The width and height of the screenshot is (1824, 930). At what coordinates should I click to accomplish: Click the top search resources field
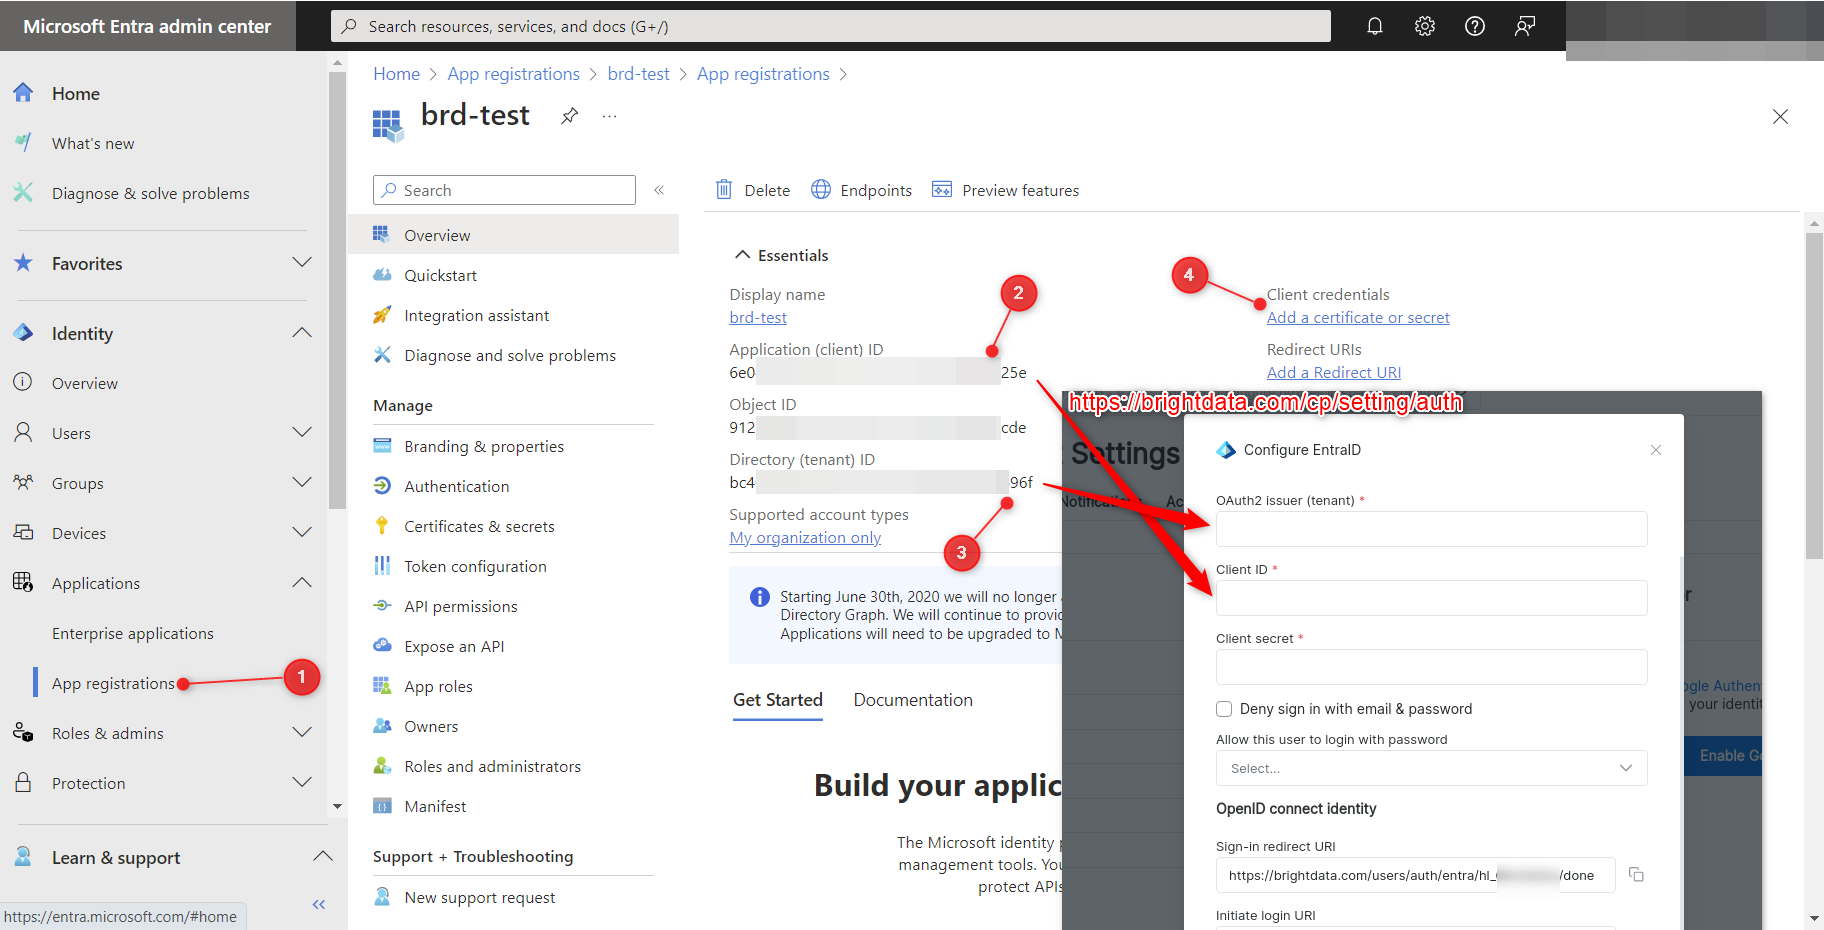831,26
